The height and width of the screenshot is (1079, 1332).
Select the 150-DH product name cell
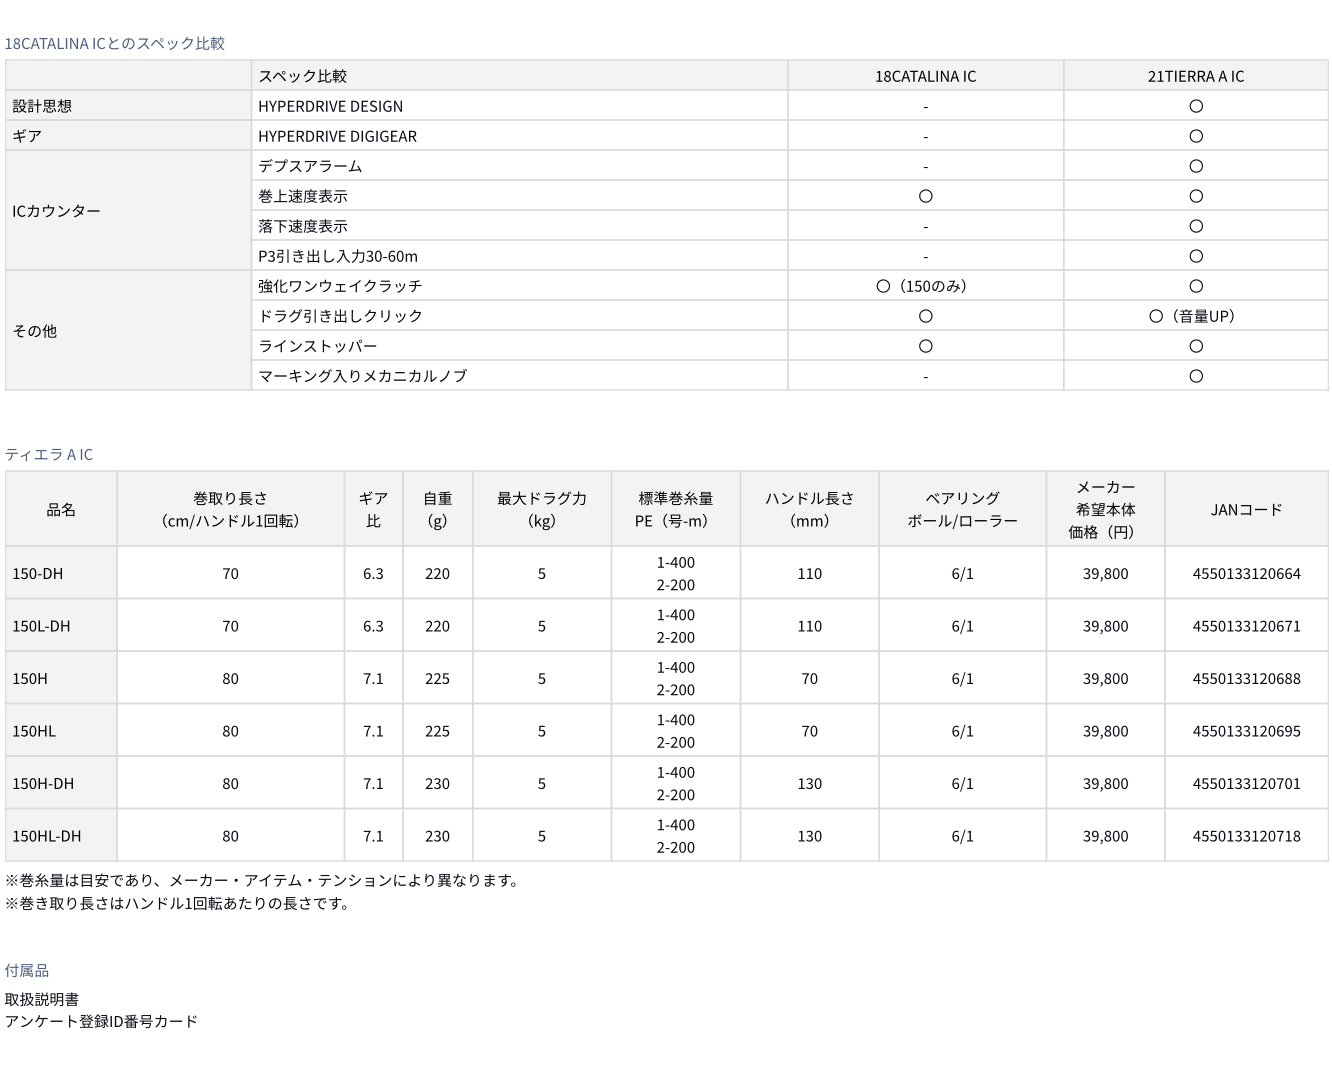38,574
